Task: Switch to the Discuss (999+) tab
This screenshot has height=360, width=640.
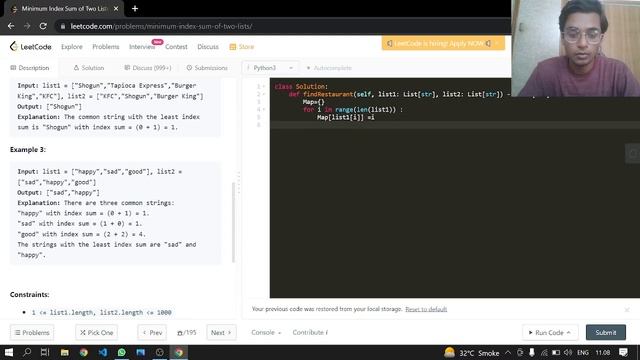Action: click(148, 68)
